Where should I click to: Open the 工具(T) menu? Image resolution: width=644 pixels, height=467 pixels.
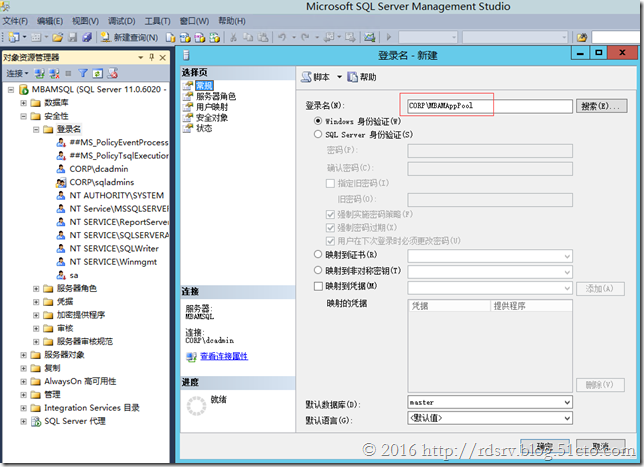point(157,21)
